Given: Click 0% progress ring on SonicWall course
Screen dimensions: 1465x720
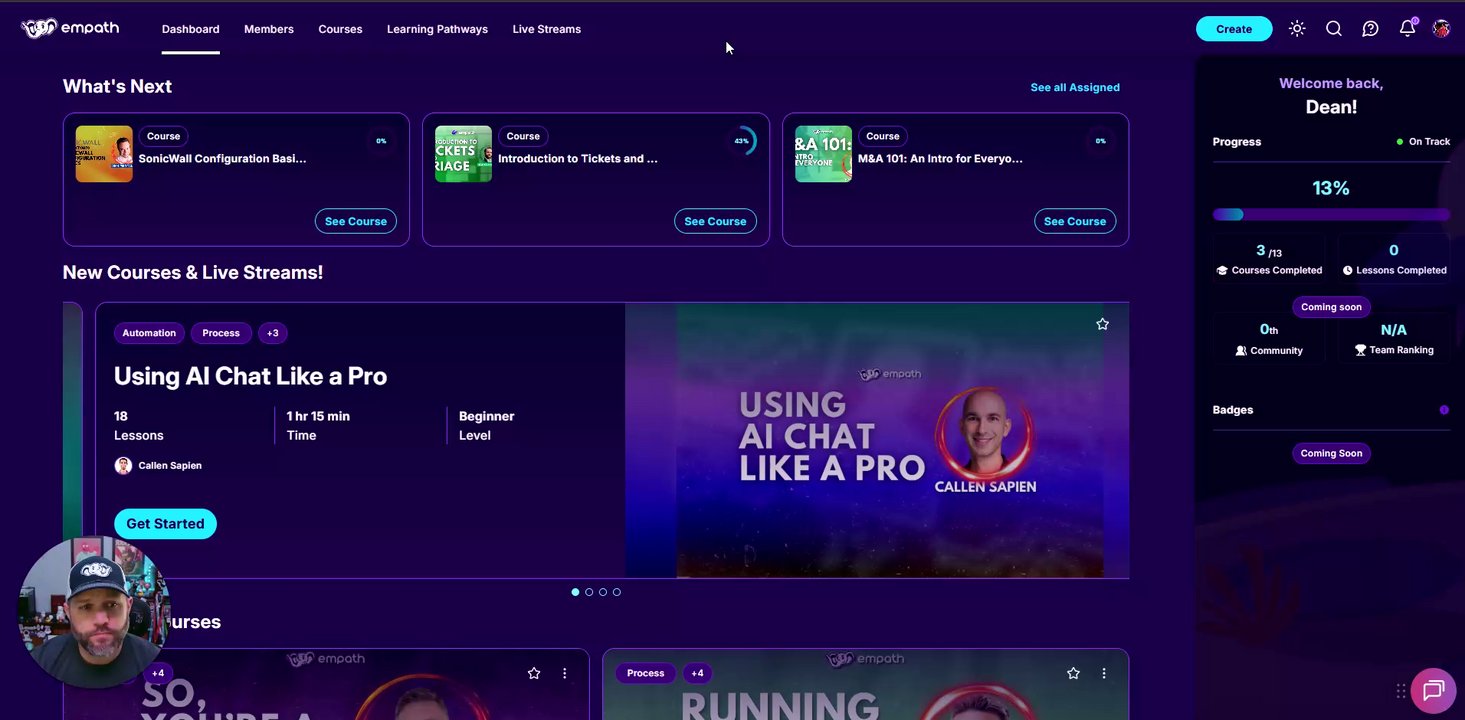Looking at the screenshot, I should tap(381, 141).
